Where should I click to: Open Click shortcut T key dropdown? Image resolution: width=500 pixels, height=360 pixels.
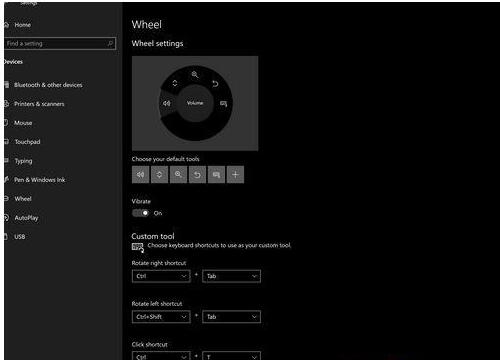point(231,356)
